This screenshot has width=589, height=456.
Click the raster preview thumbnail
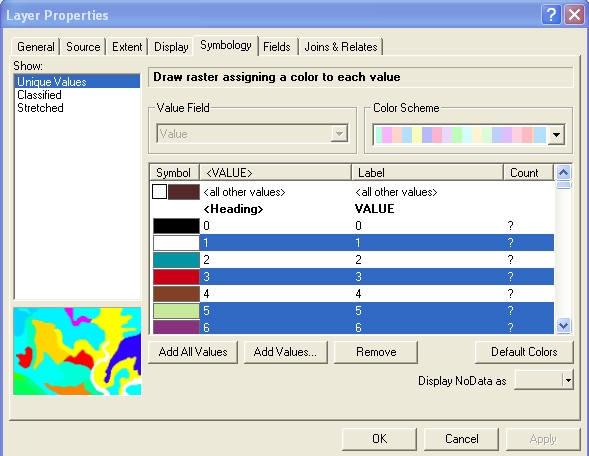(77, 351)
